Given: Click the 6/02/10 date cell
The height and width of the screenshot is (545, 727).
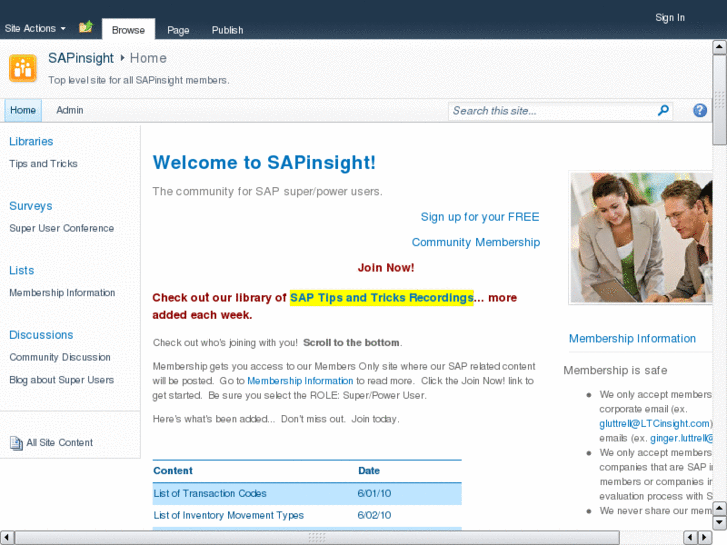Looking at the screenshot, I should point(374,515).
